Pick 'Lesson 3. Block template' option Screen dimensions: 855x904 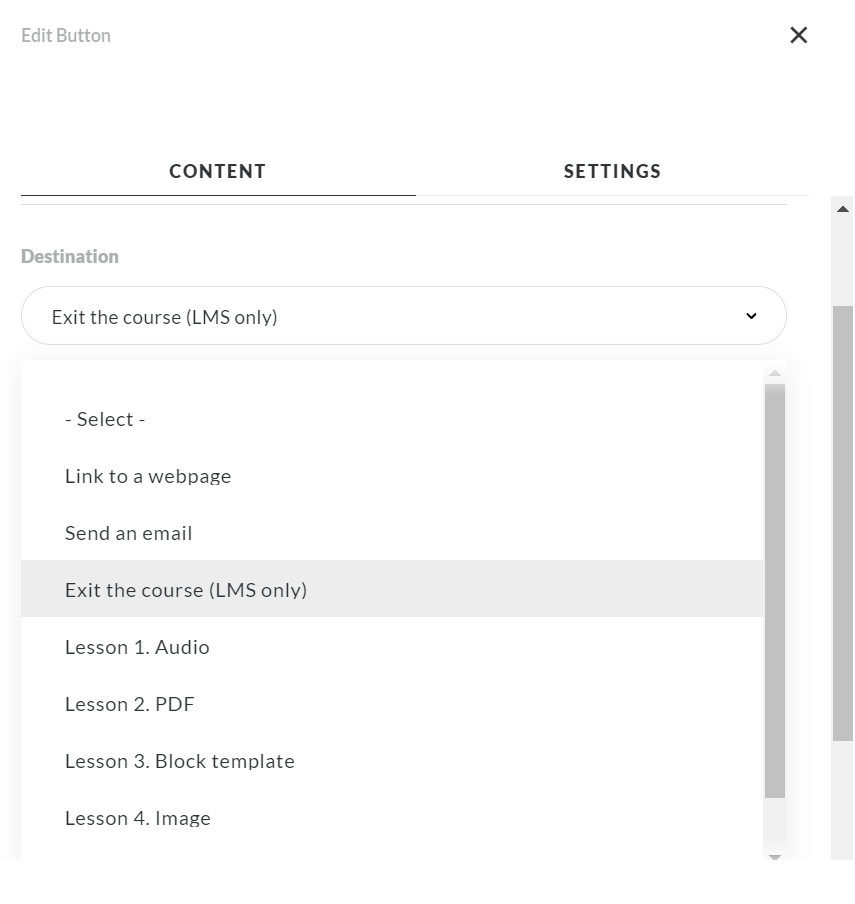(180, 761)
